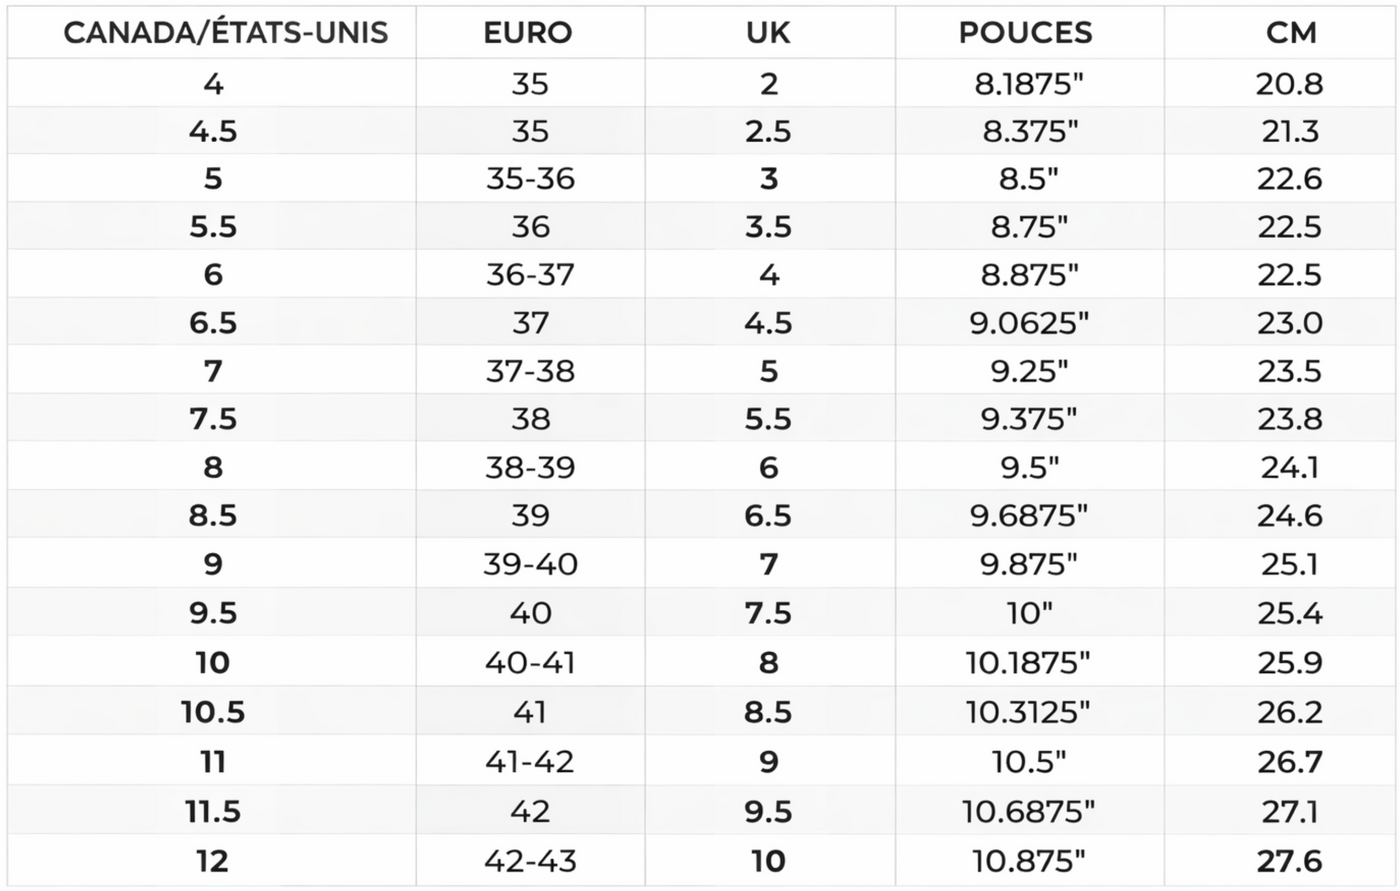The width and height of the screenshot is (1400, 891).
Task: Click the 10.6875" inches cell
Action: coord(1029,811)
